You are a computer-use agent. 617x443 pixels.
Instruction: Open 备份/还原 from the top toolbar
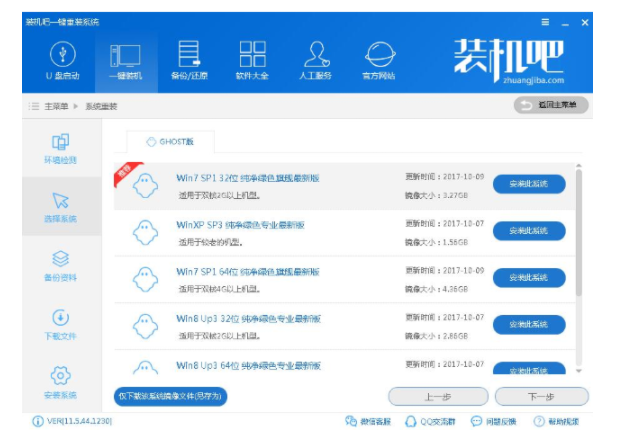(189, 61)
